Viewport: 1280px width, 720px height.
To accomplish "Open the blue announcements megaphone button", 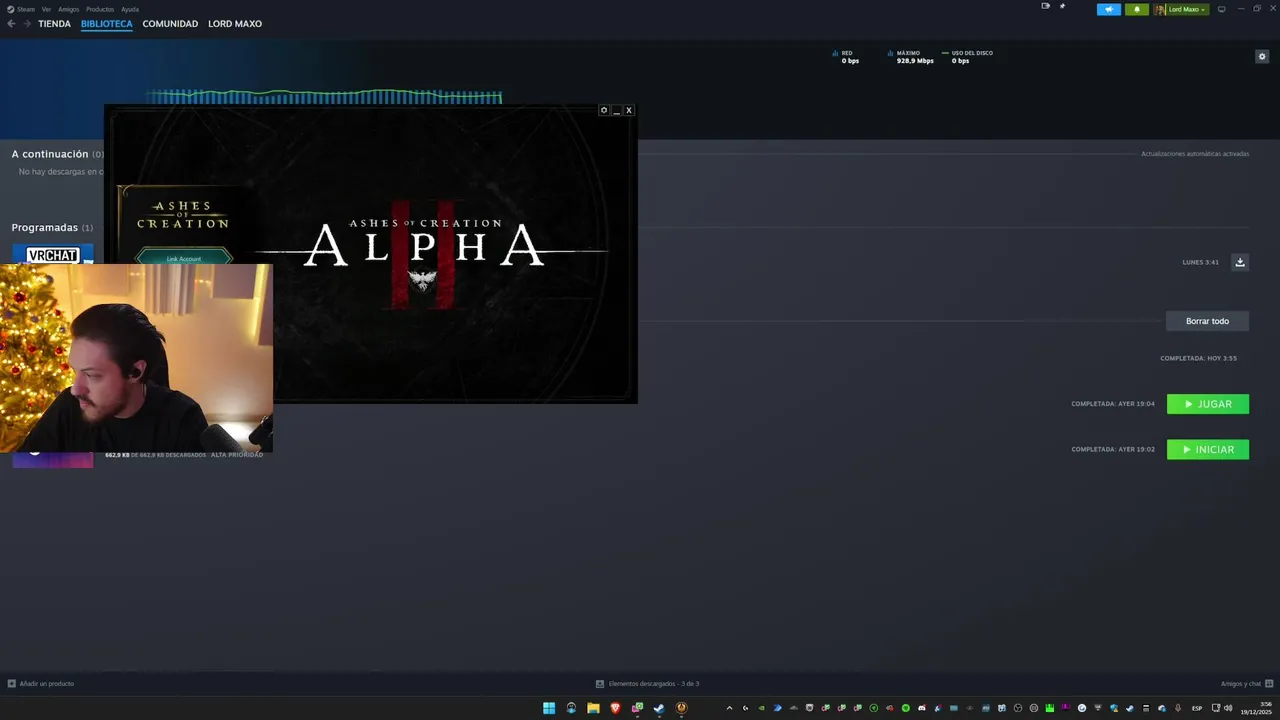I will (1109, 9).
